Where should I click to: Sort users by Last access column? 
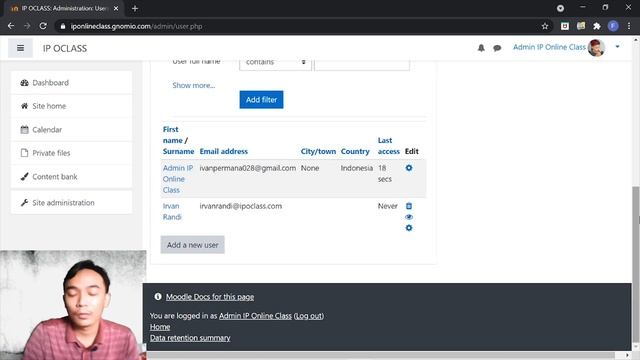click(389, 146)
